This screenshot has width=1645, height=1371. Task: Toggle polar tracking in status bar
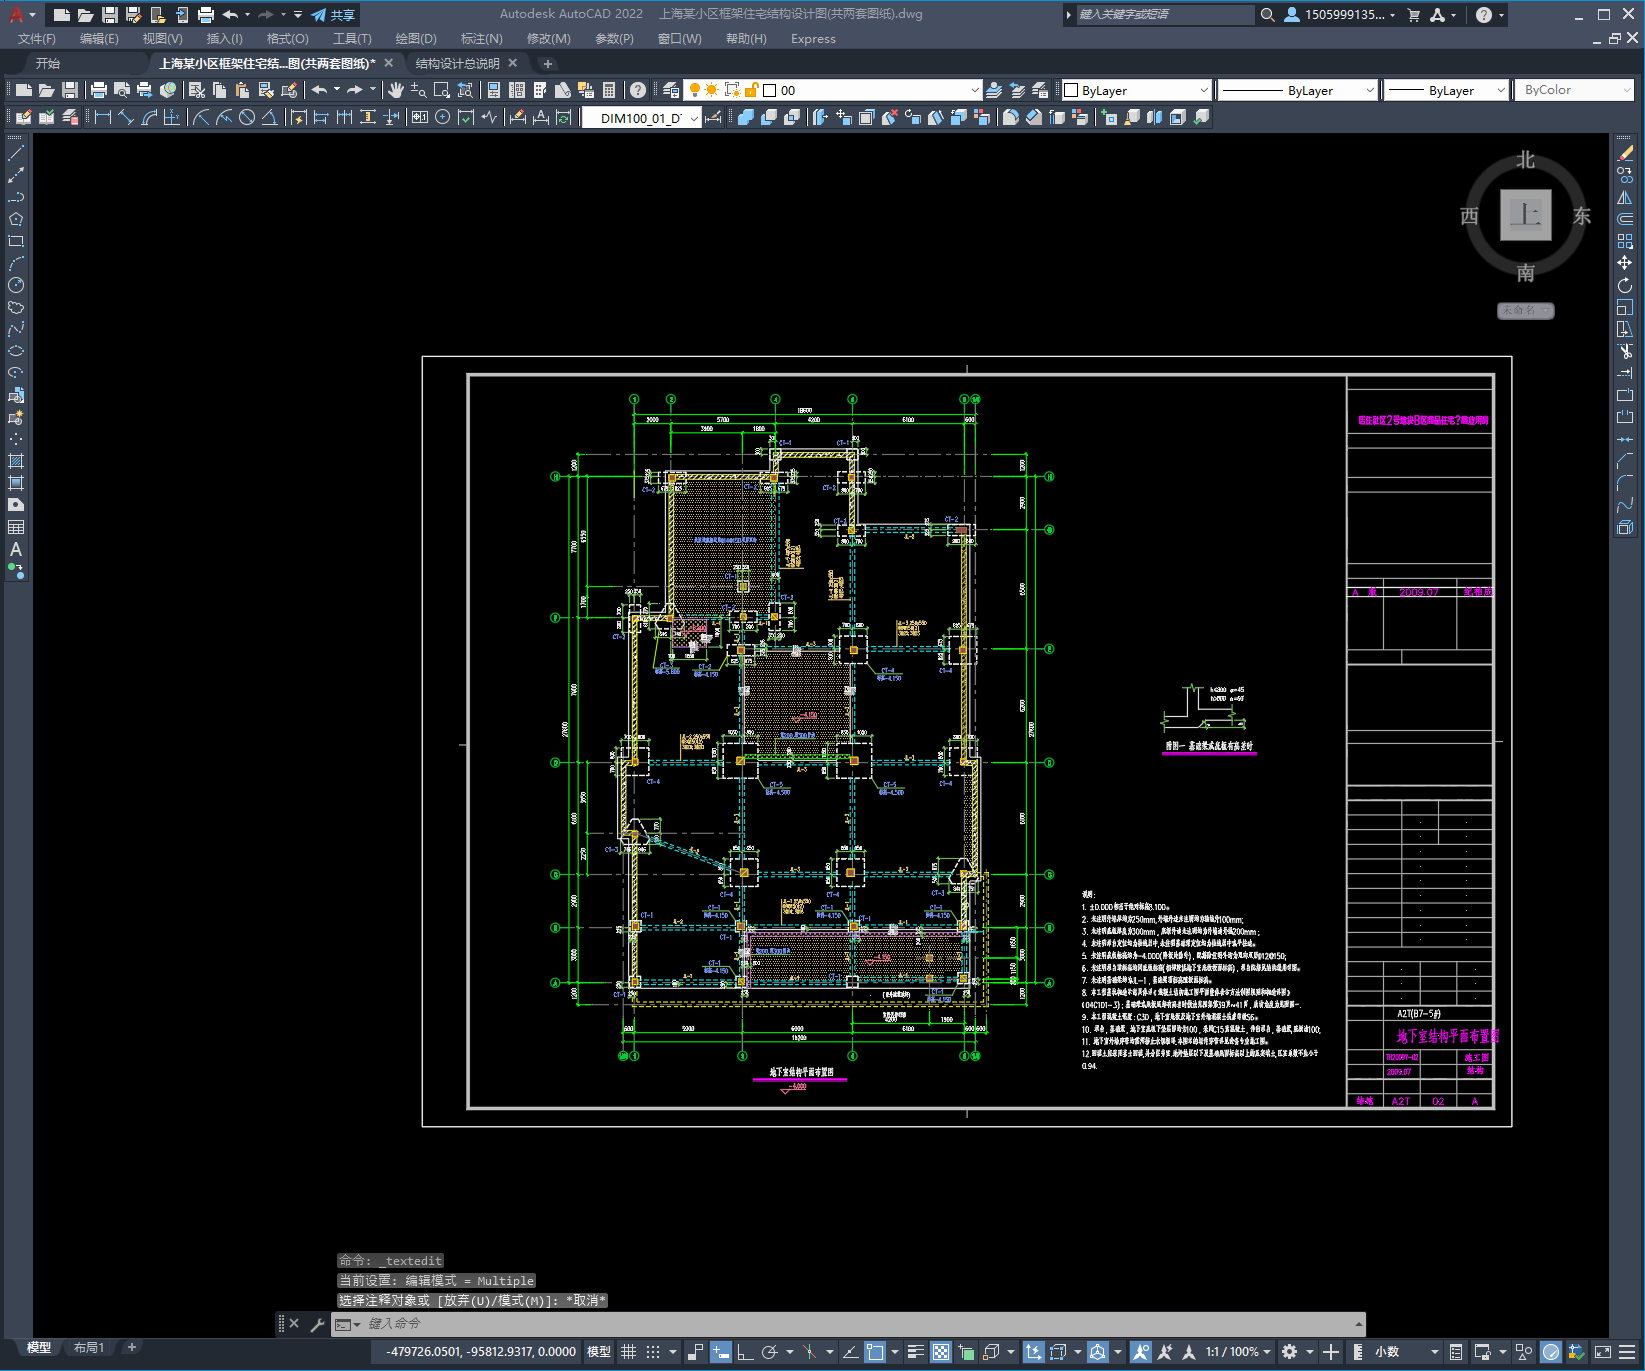point(769,1352)
